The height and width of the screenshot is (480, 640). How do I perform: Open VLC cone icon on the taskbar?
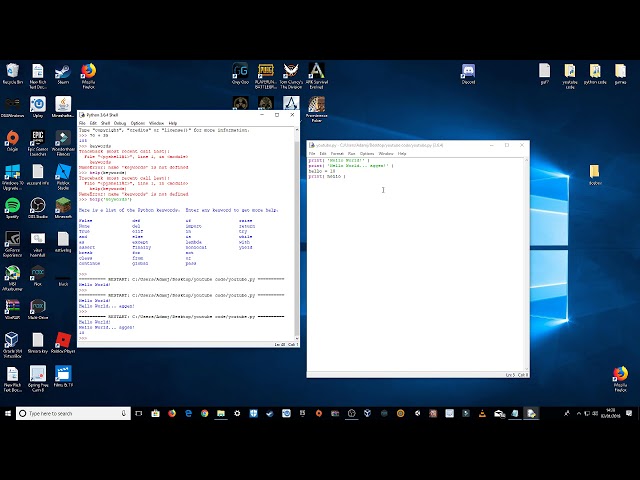pyautogui.click(x=482, y=413)
